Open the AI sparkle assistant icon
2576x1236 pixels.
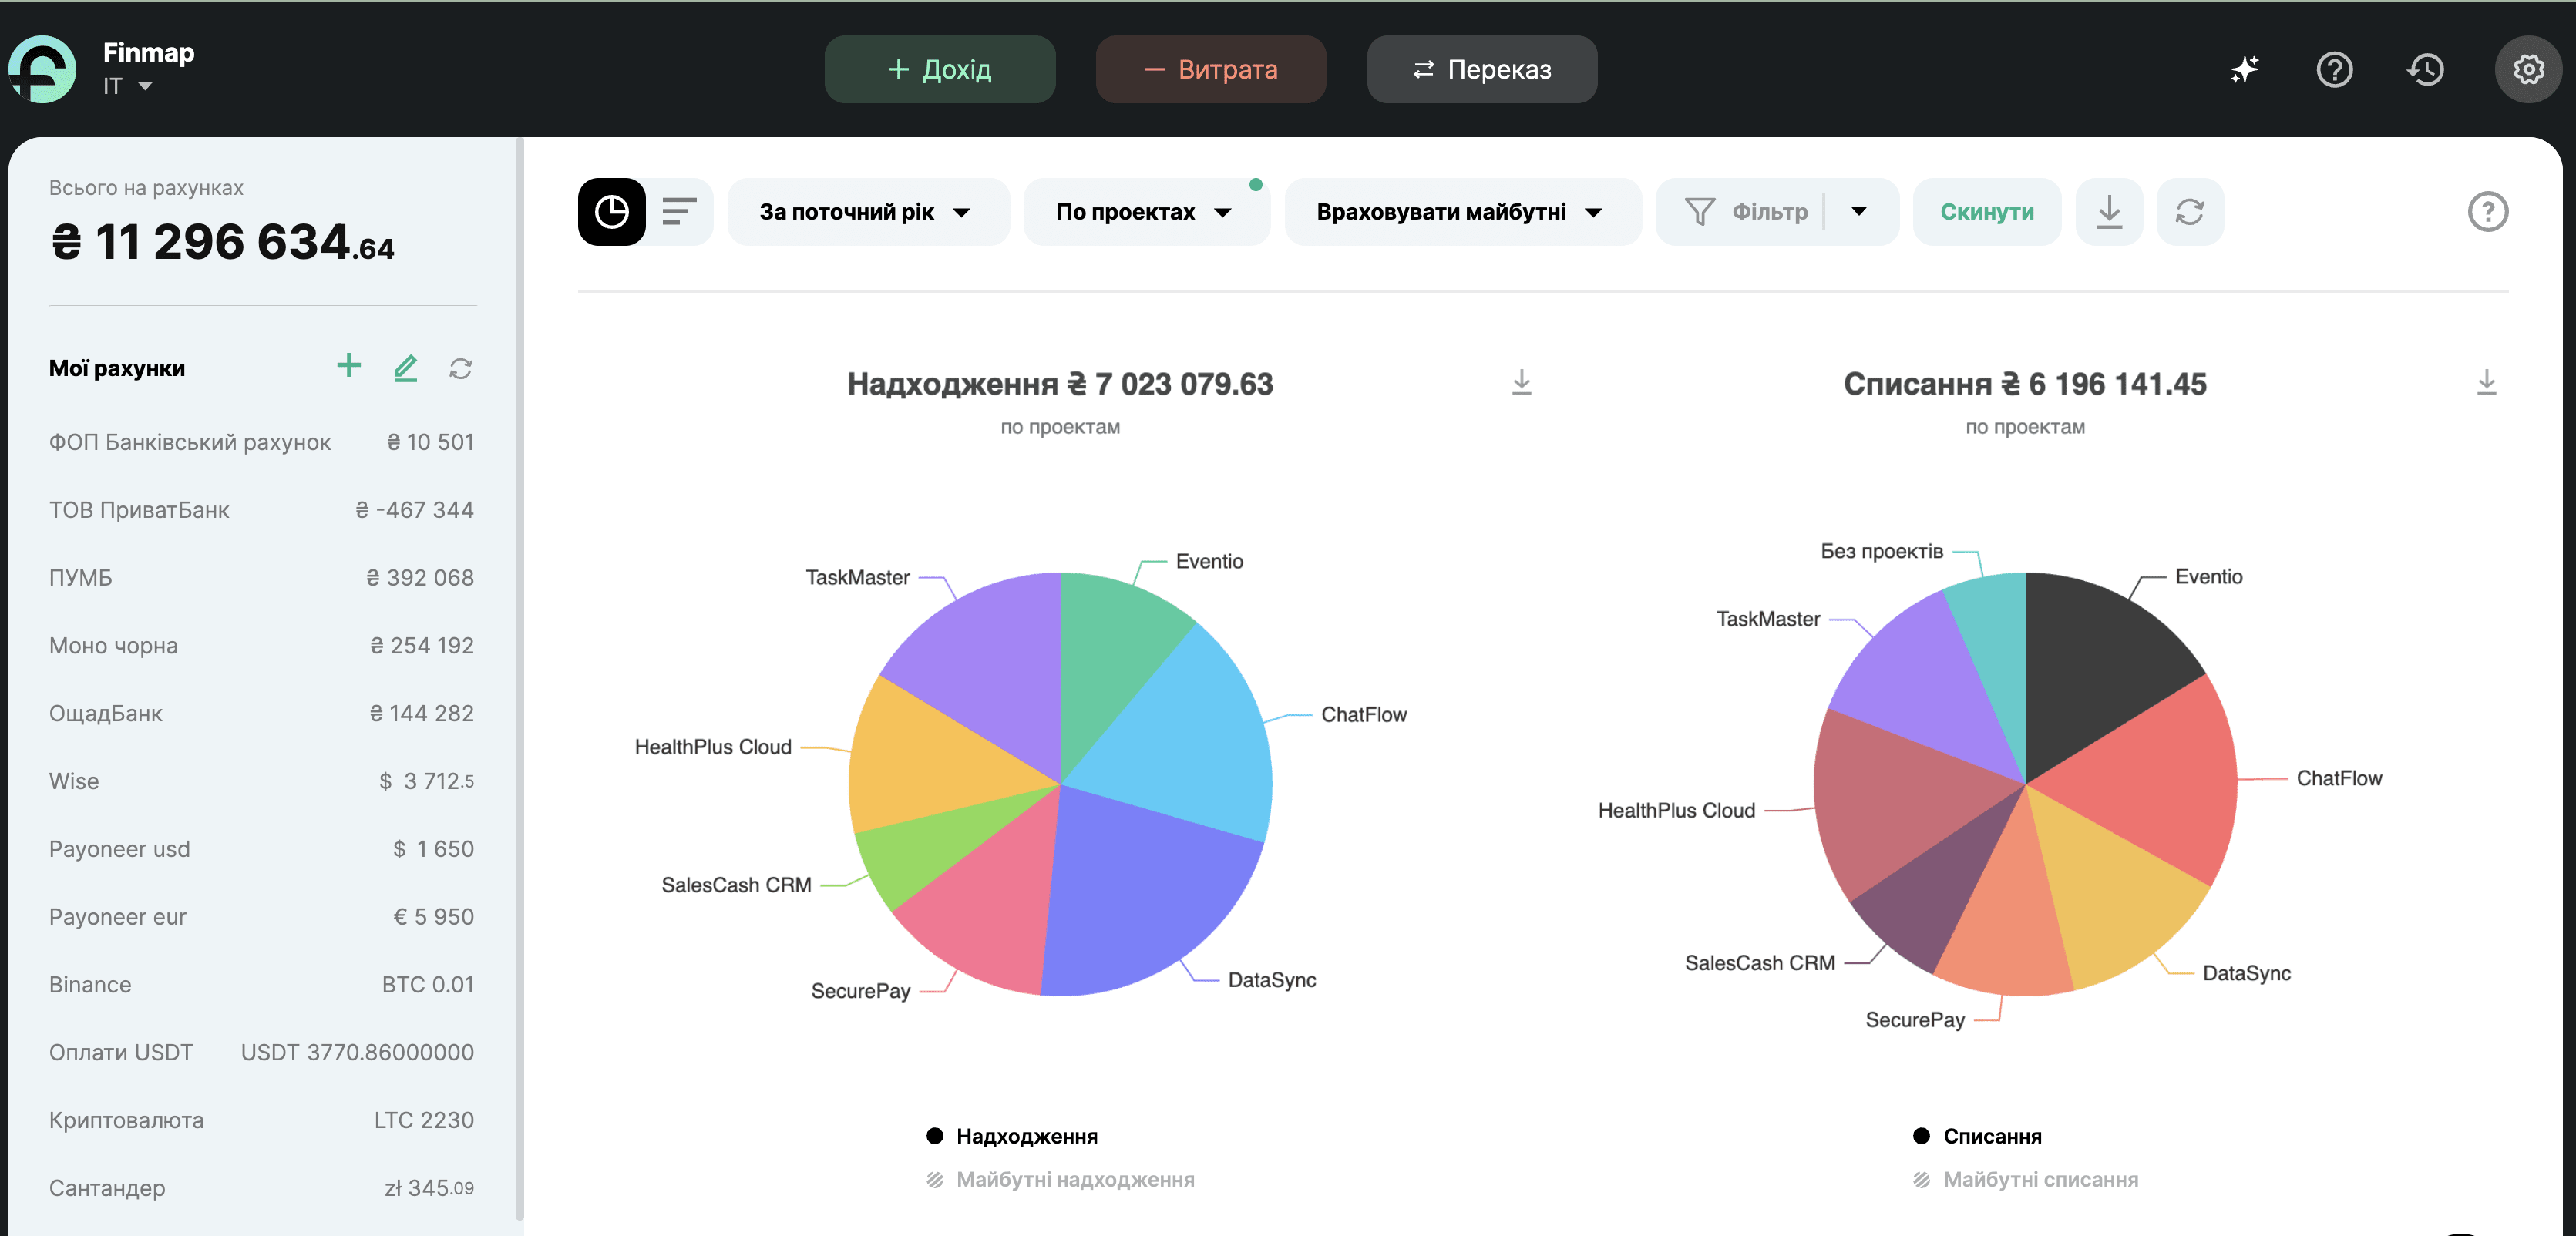pyautogui.click(x=2244, y=69)
